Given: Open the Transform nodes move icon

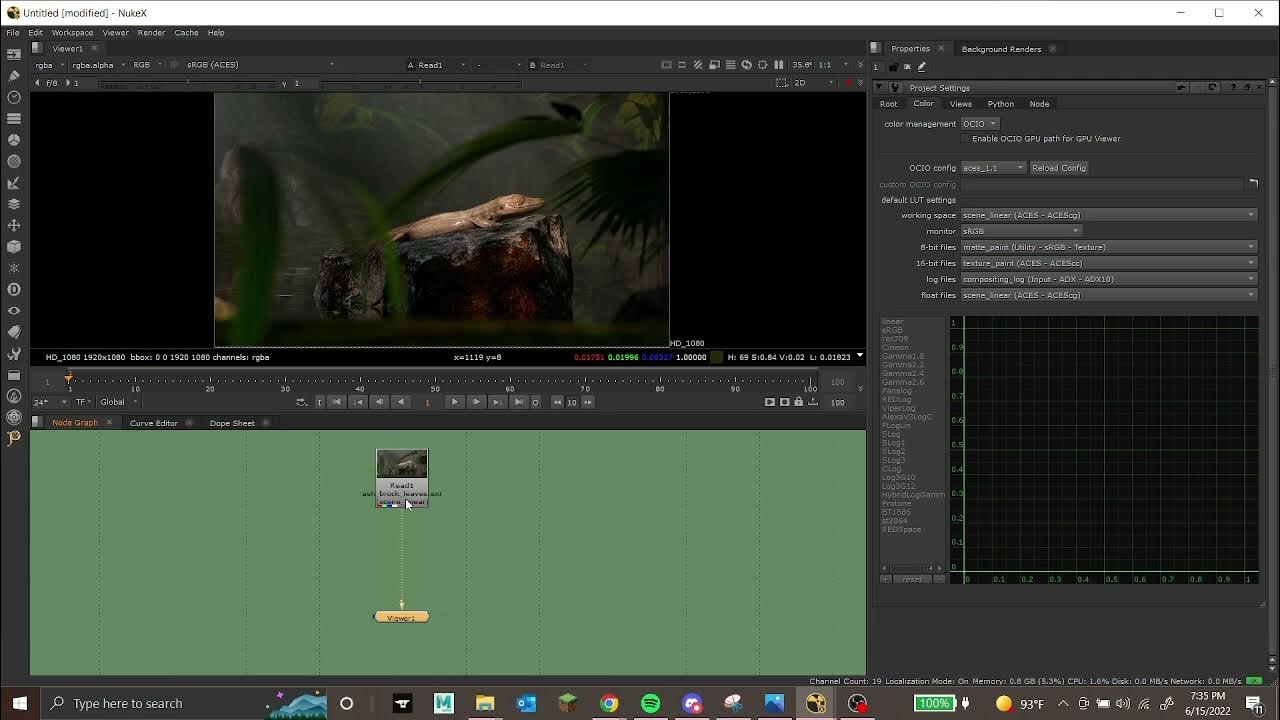Looking at the screenshot, I should click(14, 226).
